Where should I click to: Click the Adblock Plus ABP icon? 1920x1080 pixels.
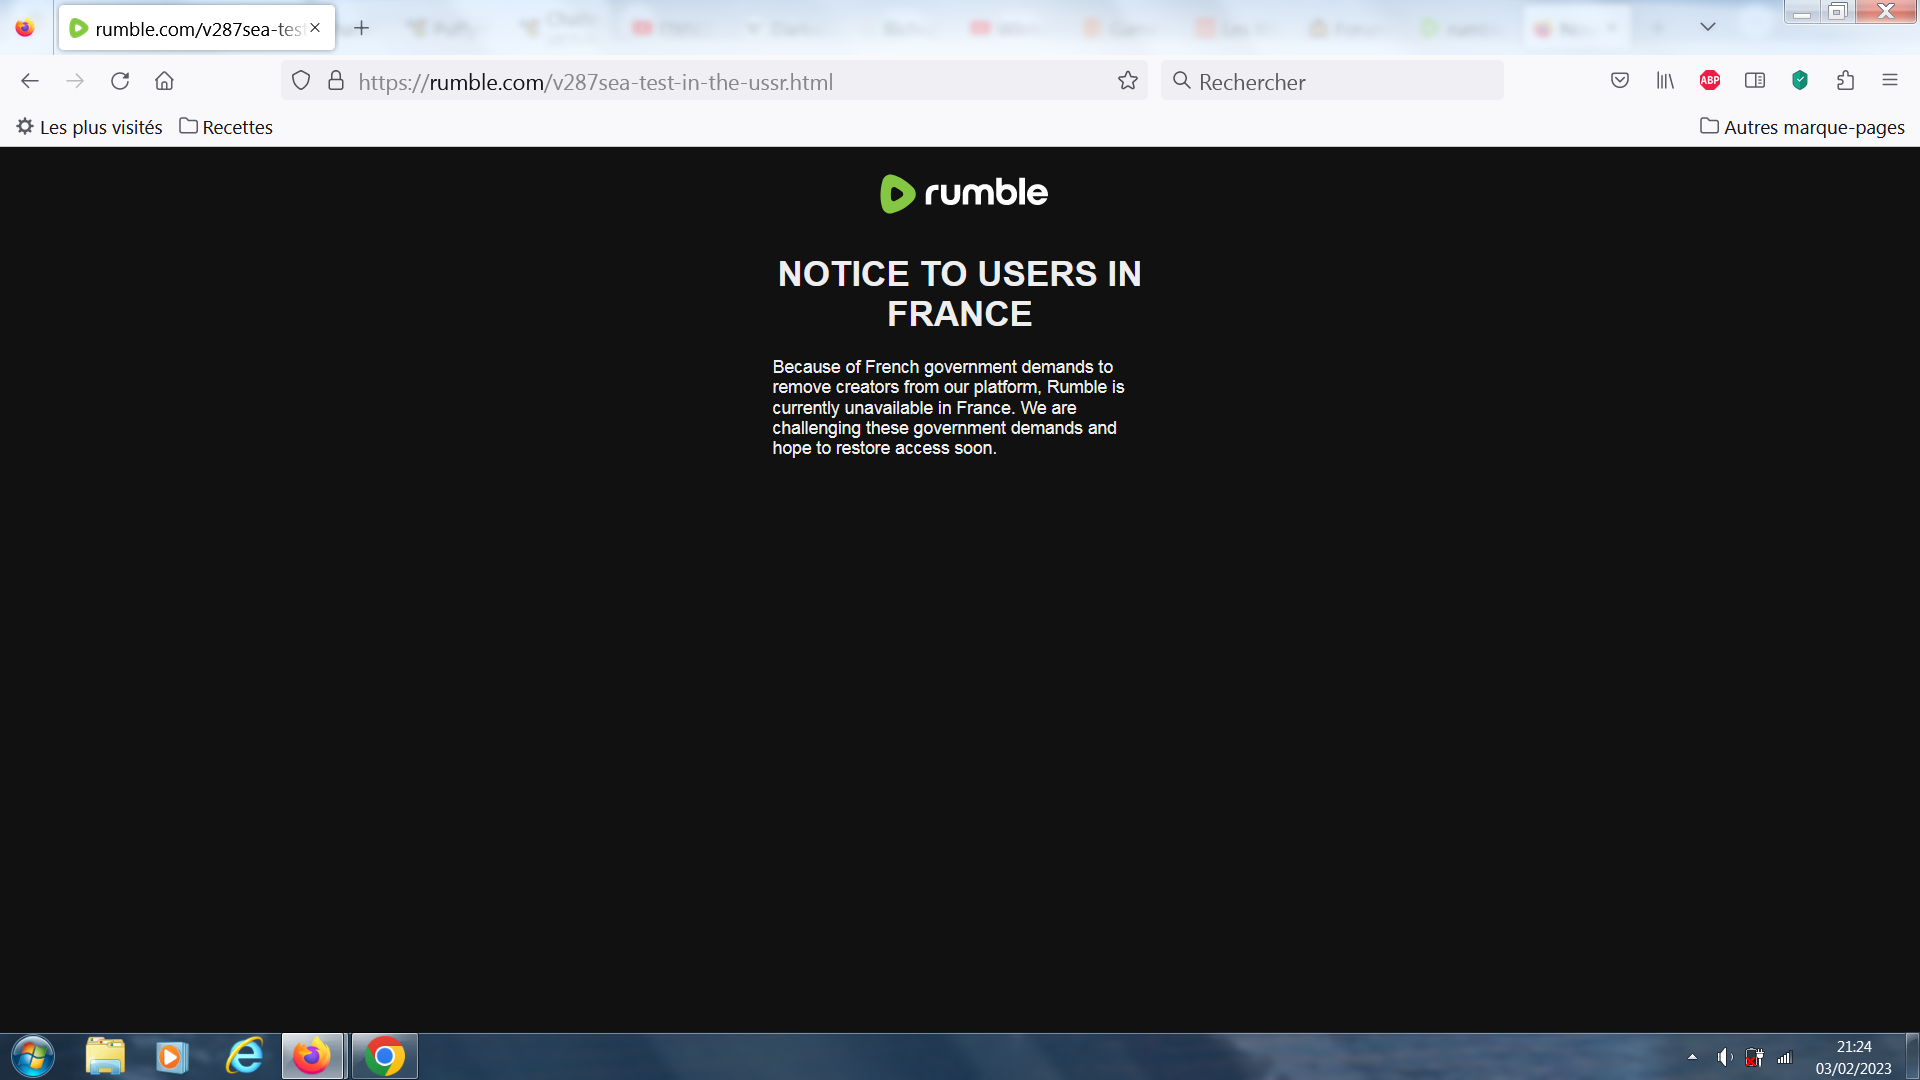tap(1710, 81)
